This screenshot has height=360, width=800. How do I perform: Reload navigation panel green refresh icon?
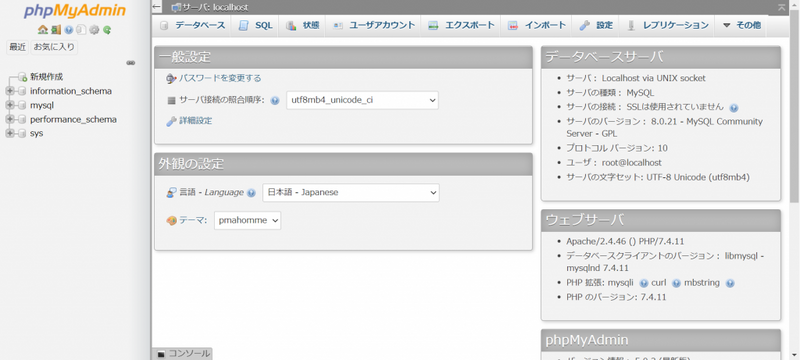(x=107, y=30)
